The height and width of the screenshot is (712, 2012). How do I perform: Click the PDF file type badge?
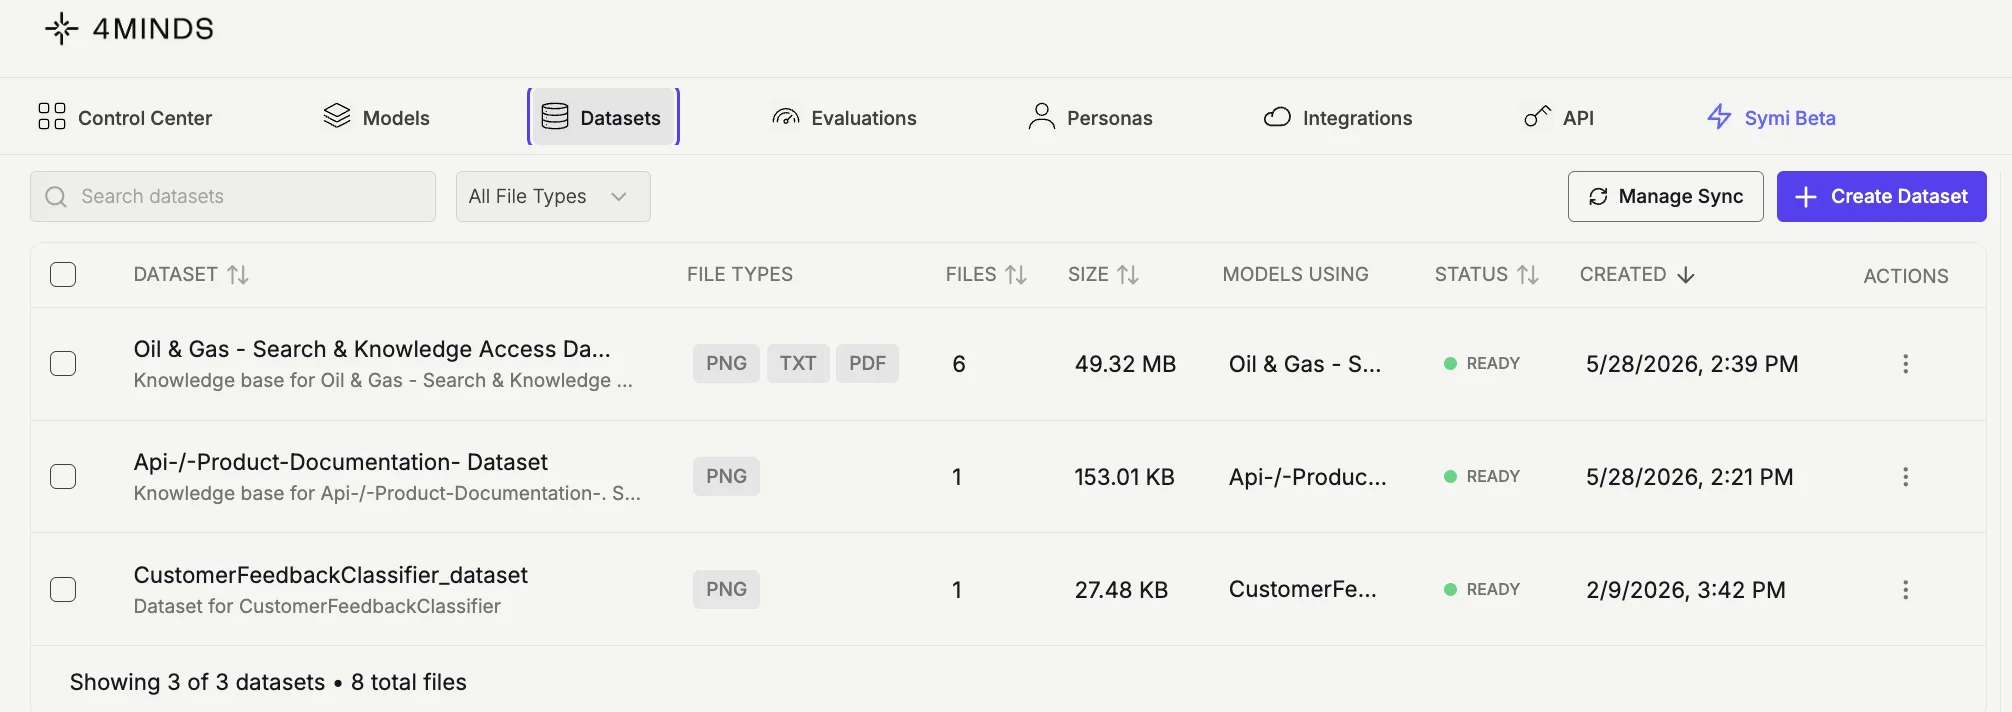(867, 363)
